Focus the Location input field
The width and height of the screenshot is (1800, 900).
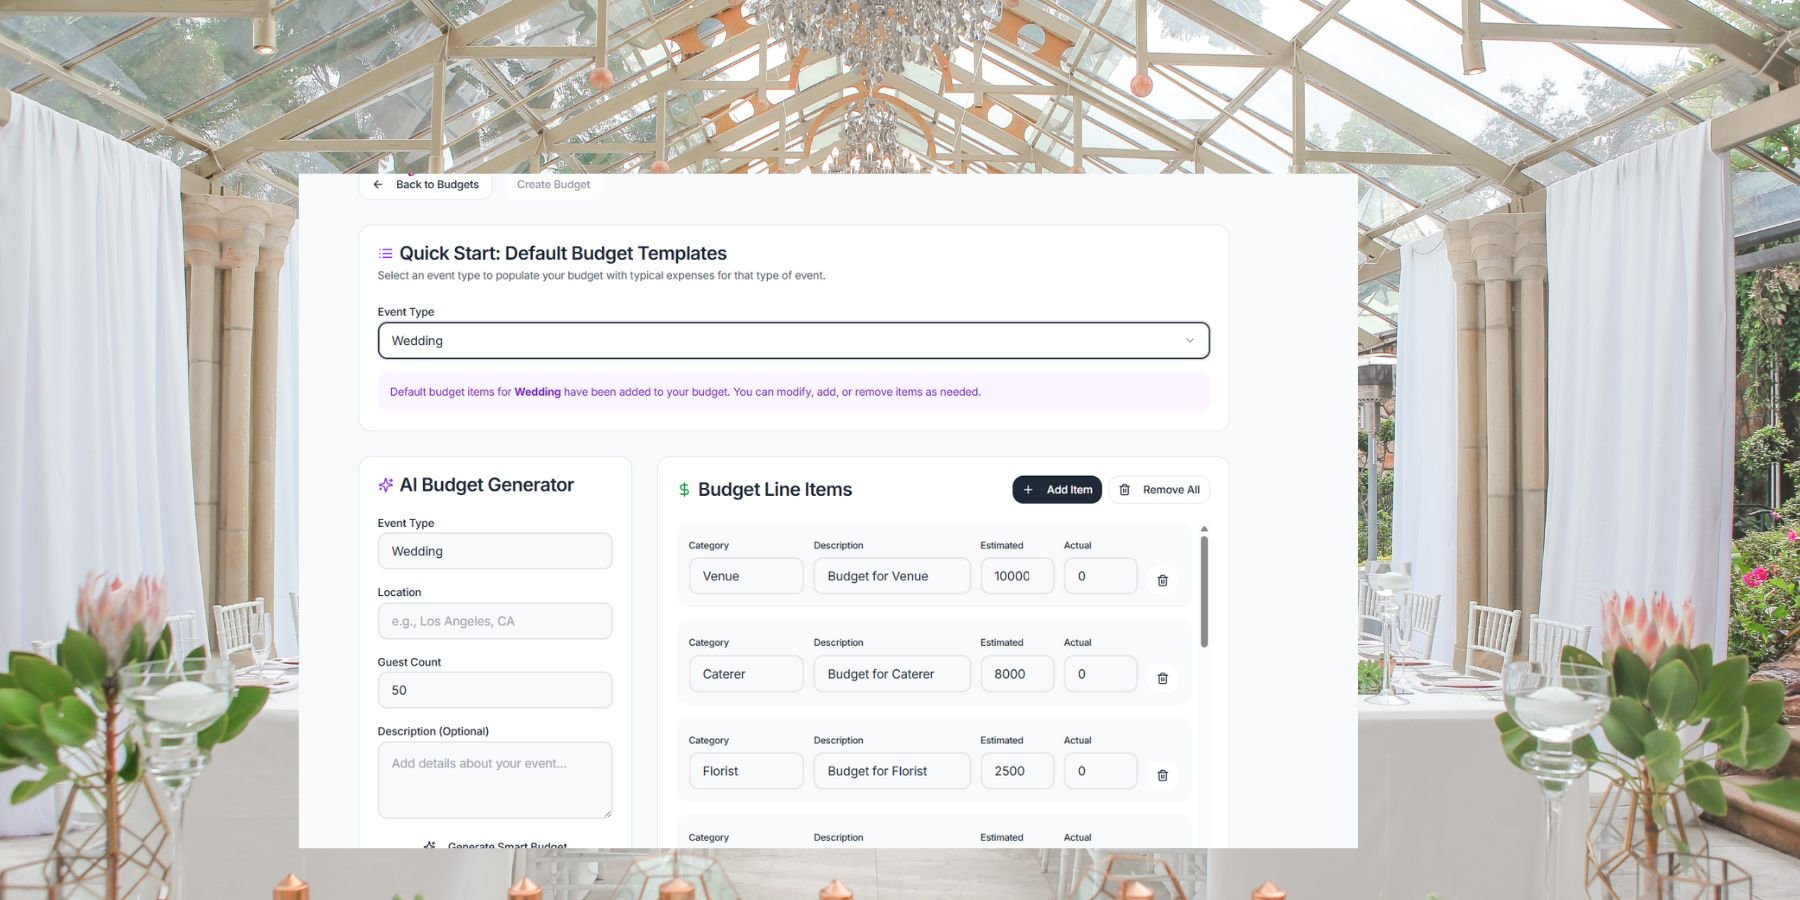click(x=494, y=621)
